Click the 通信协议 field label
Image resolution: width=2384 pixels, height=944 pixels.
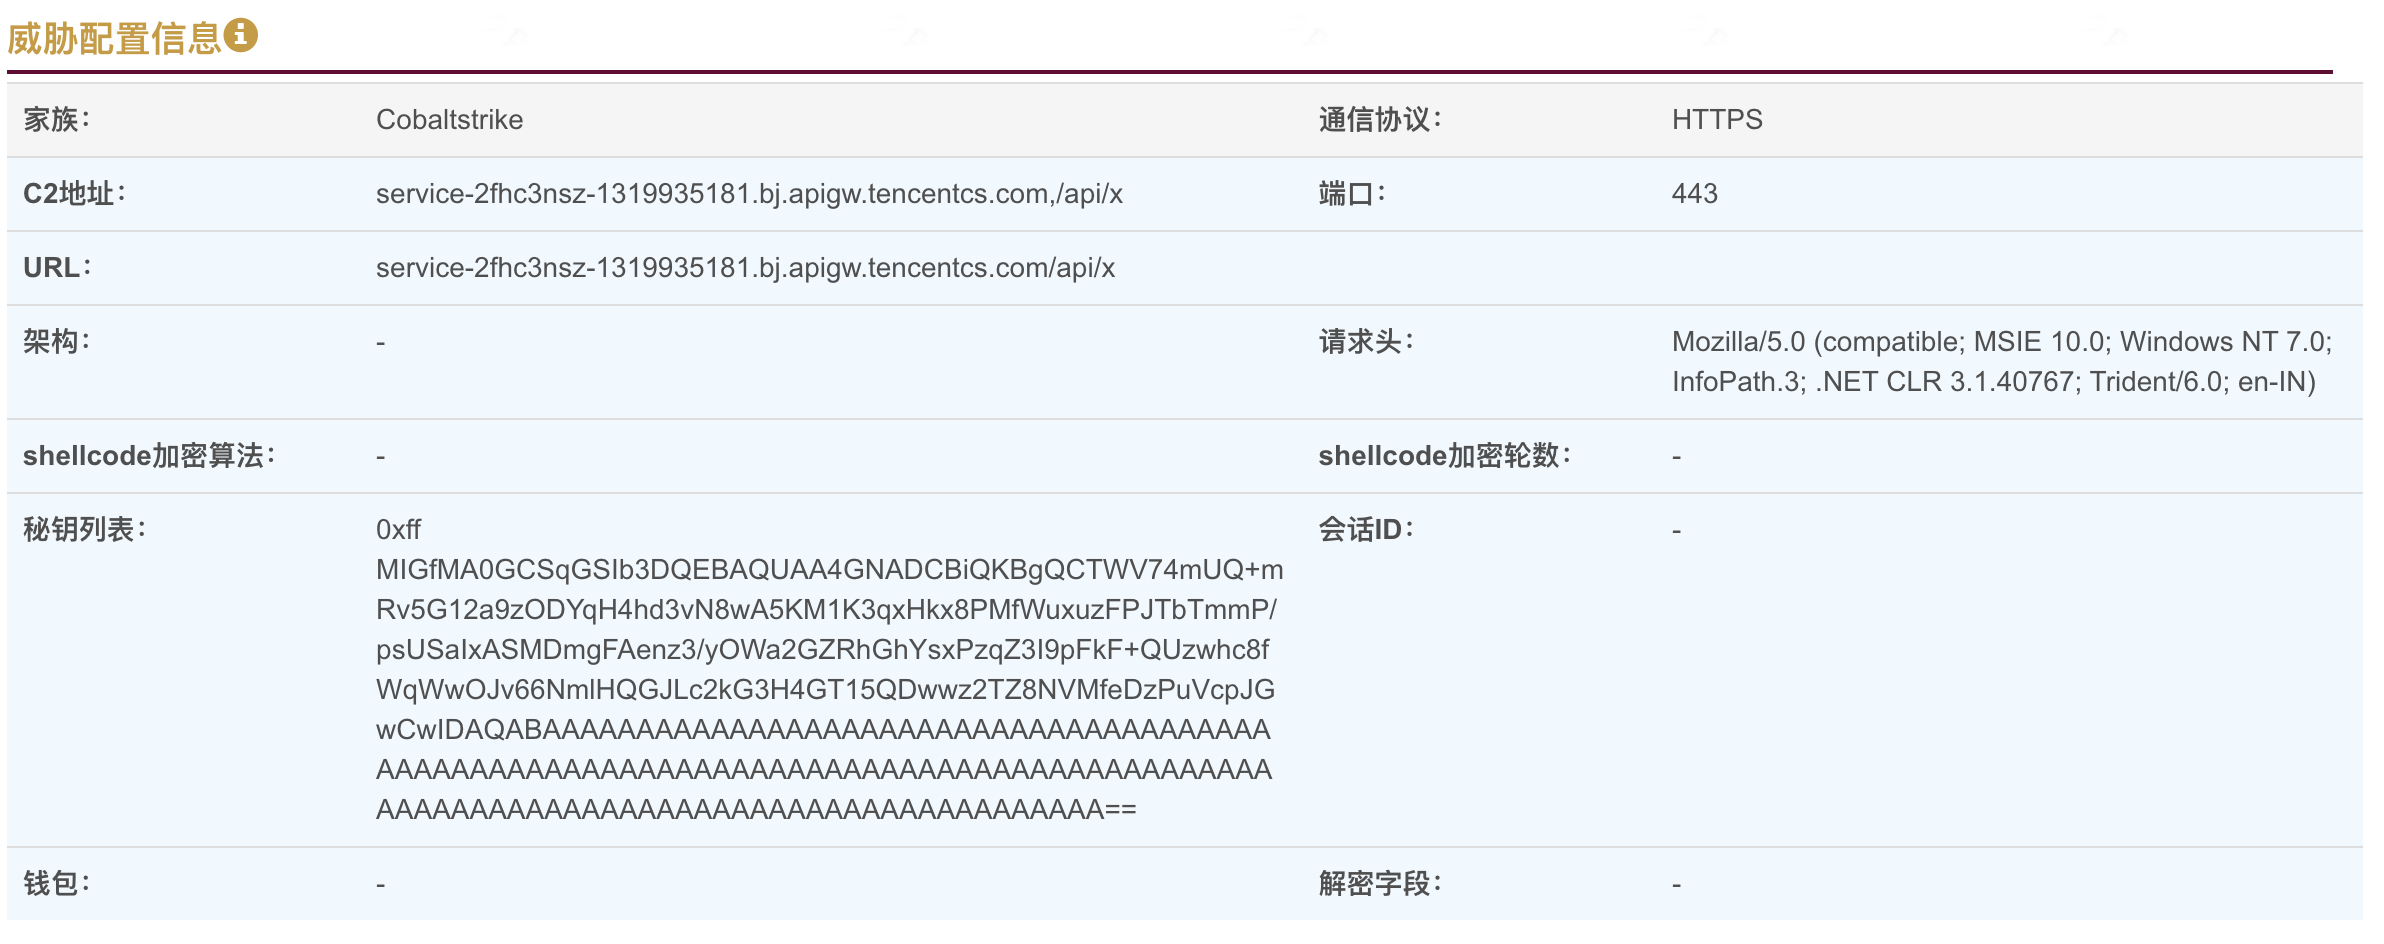1380,120
